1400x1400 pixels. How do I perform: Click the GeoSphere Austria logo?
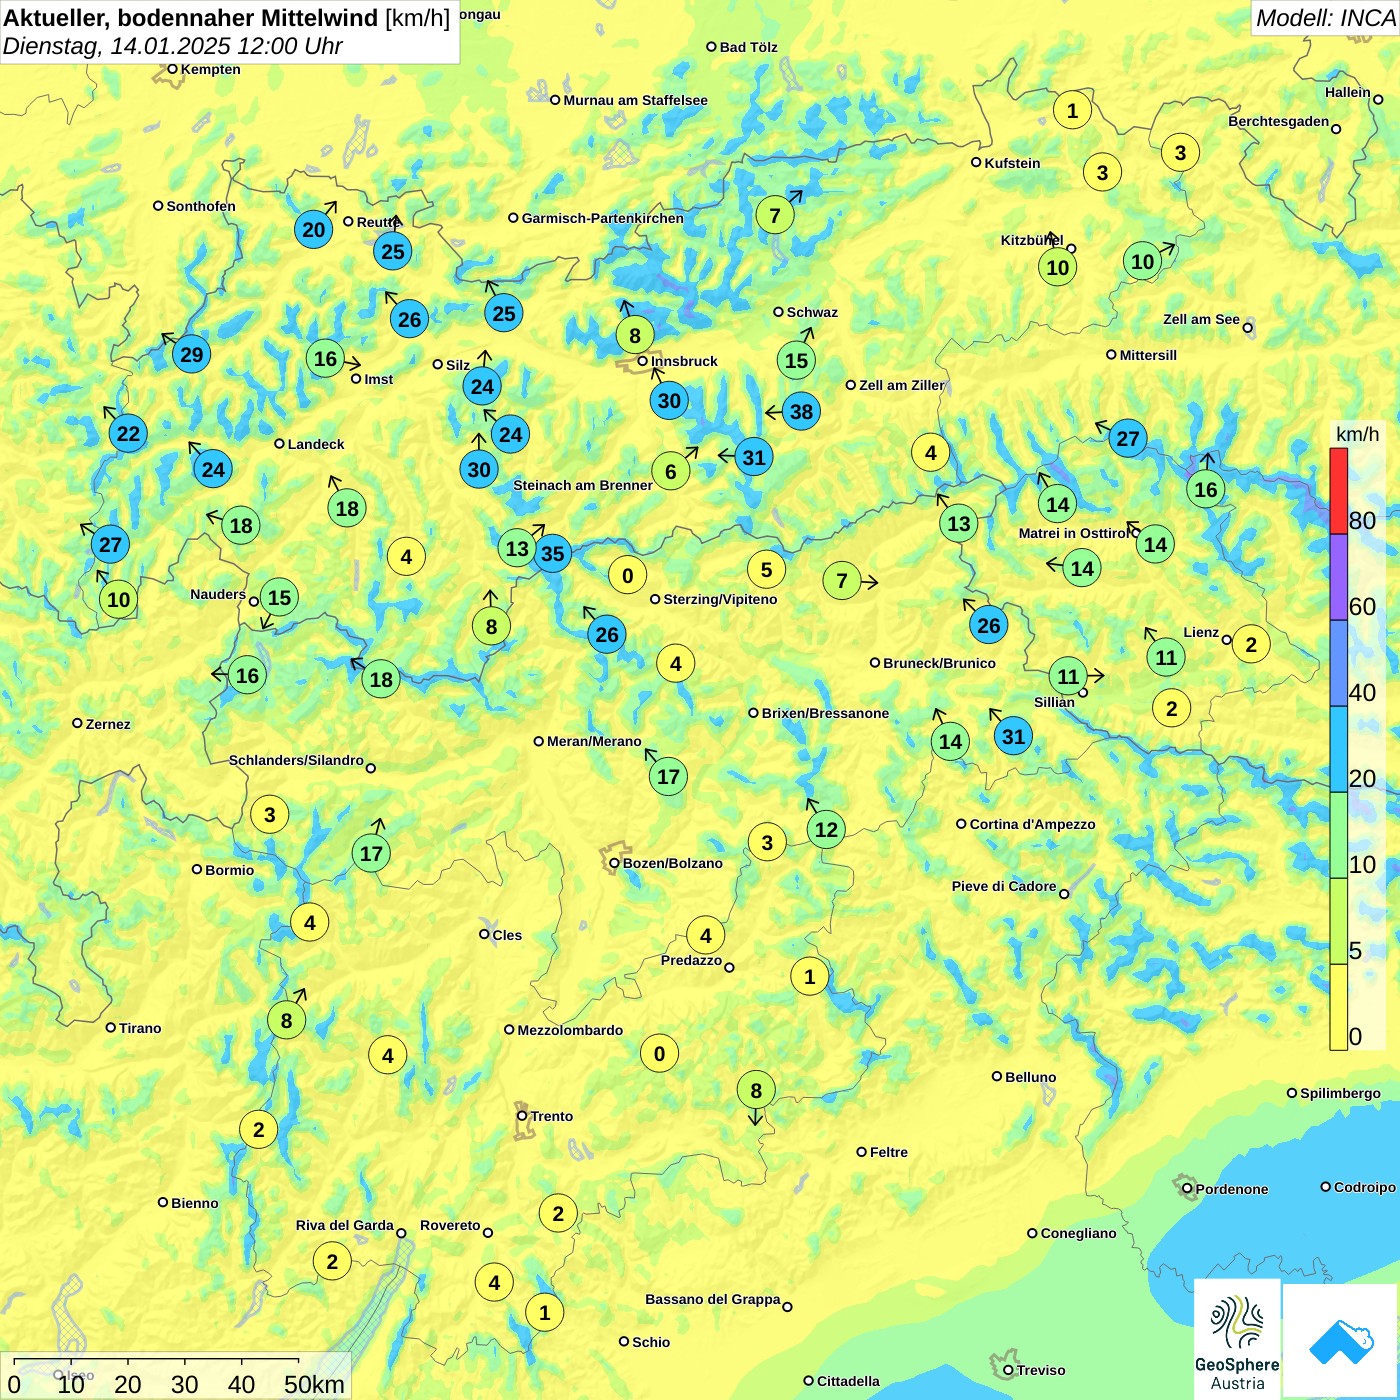pyautogui.click(x=1237, y=1339)
